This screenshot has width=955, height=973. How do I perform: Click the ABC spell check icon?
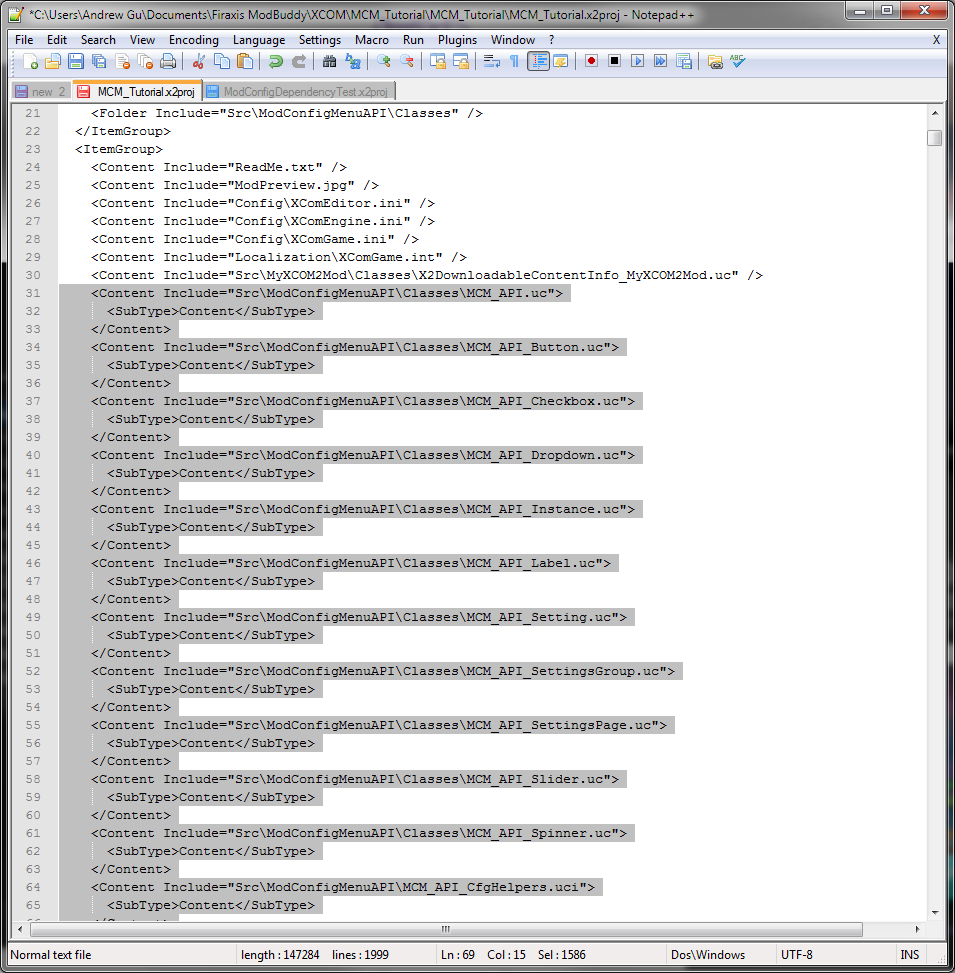(738, 61)
